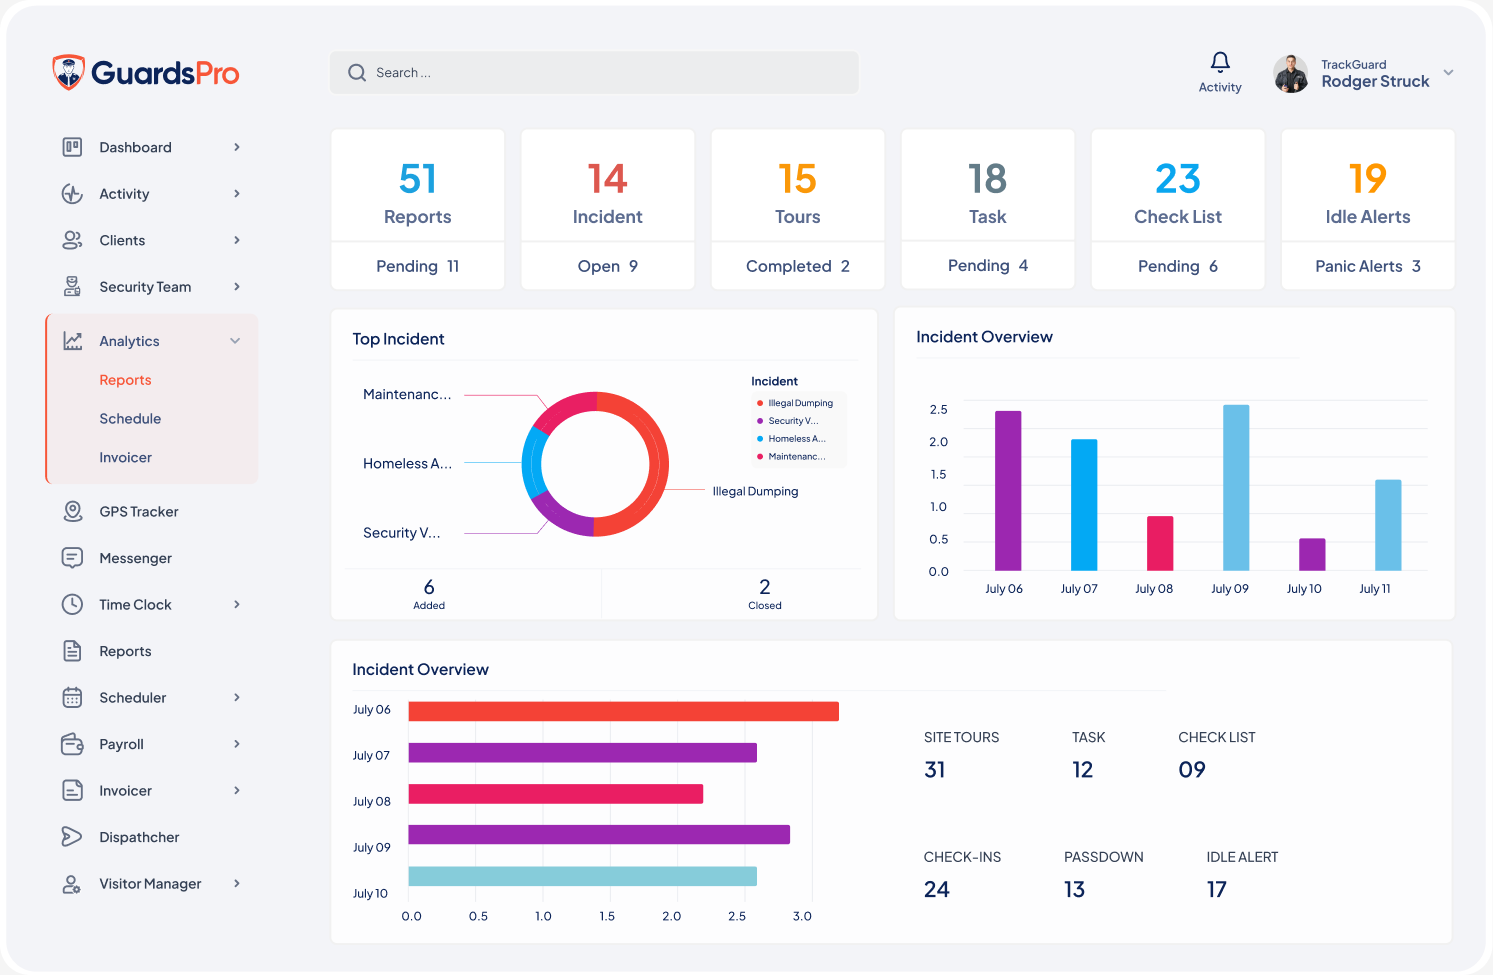Select Schedule under Analytics
1493x975 pixels.
(x=130, y=419)
